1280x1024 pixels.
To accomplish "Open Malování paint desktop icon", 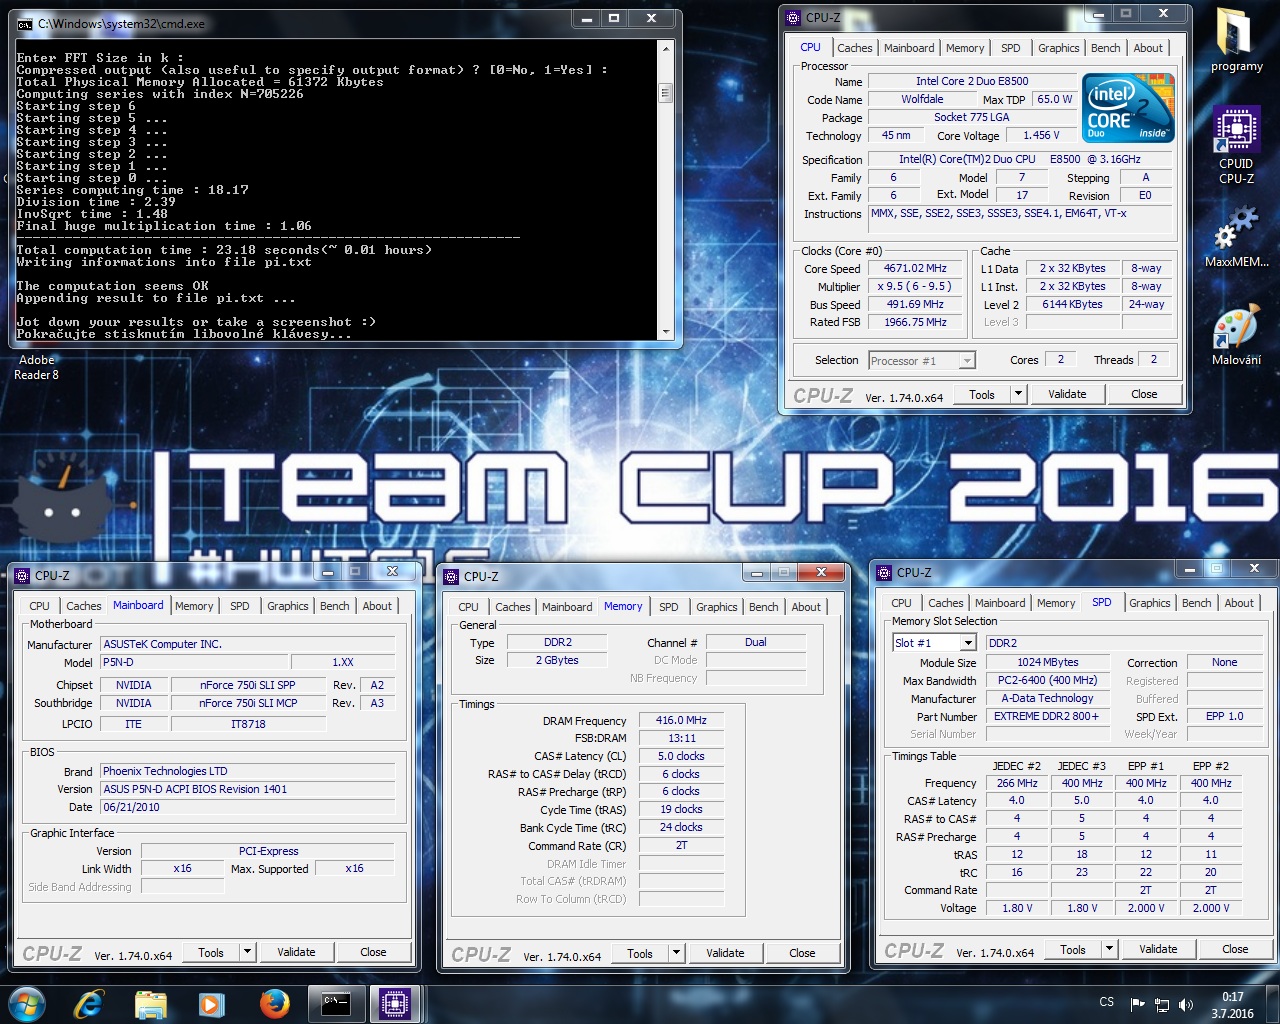I will click(x=1236, y=337).
